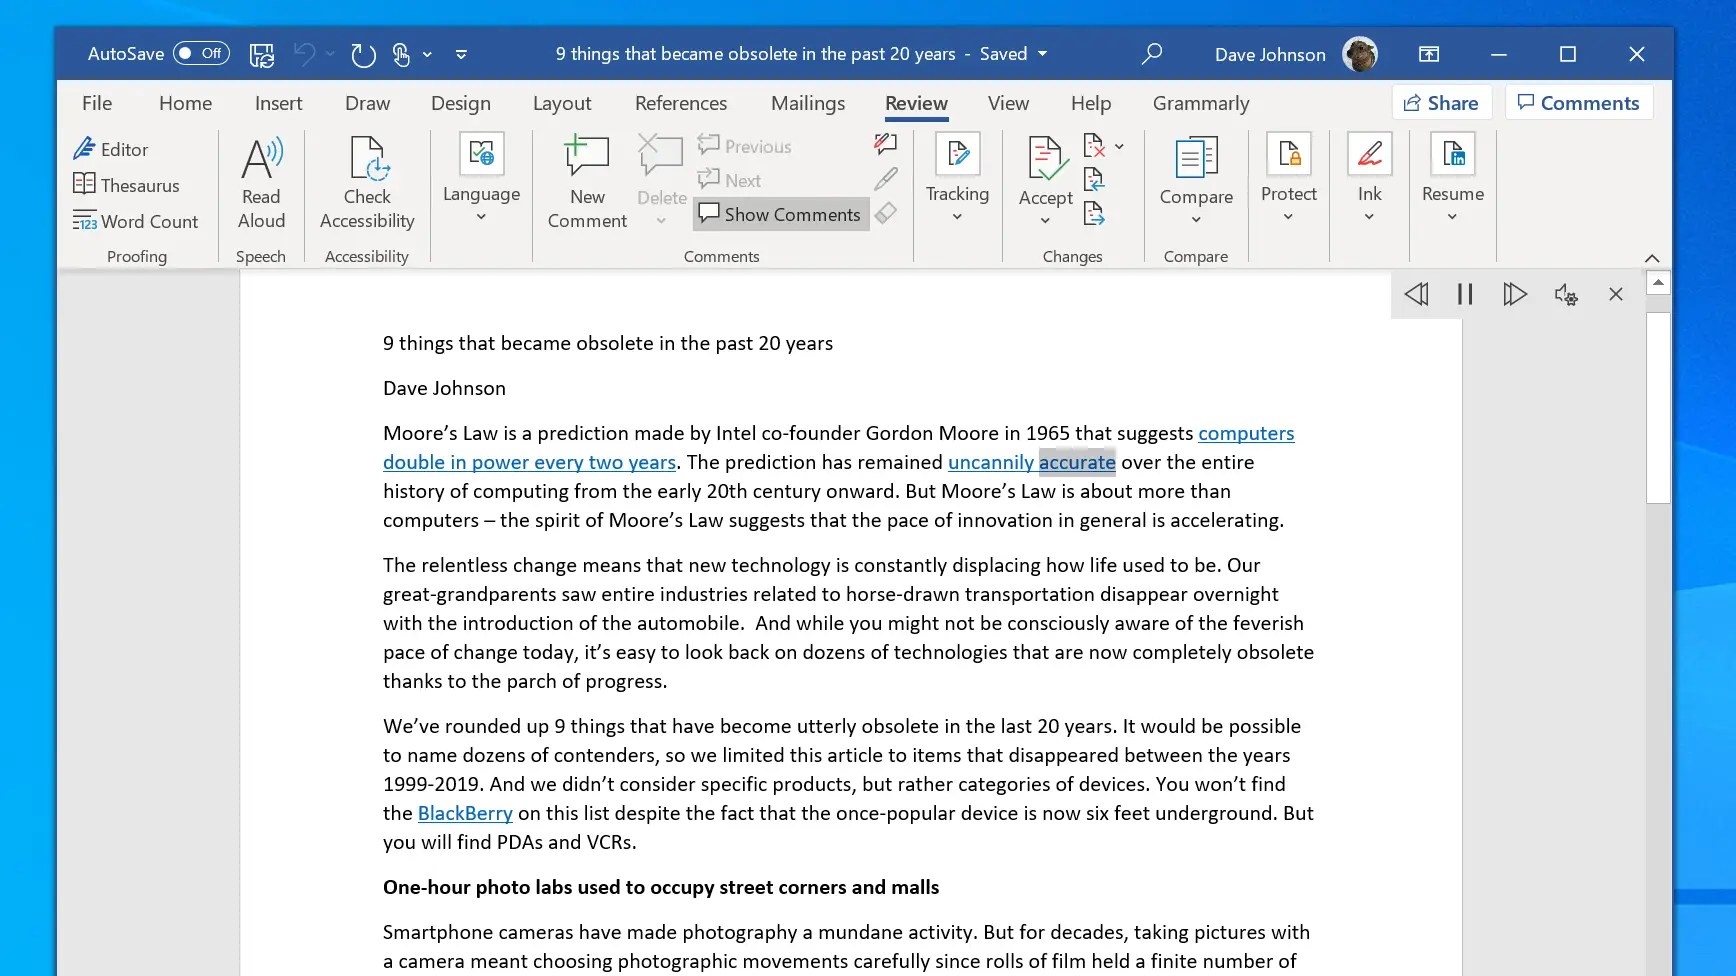This screenshot has width=1736, height=976.
Task: Open Read Aloud voice settings
Action: pos(1566,294)
